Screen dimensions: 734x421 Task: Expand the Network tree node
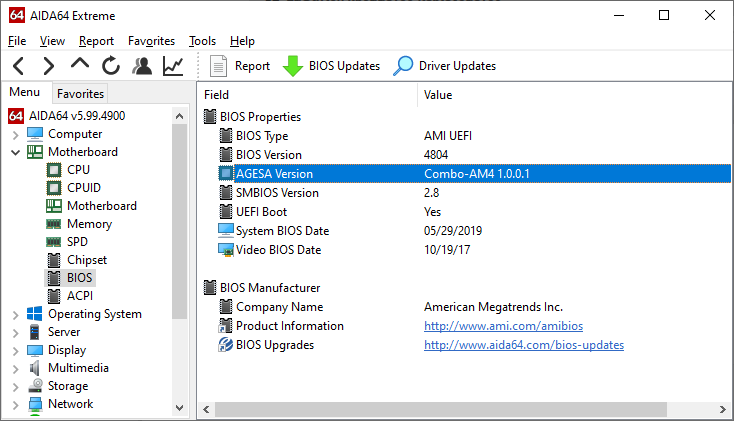pyautogui.click(x=15, y=405)
